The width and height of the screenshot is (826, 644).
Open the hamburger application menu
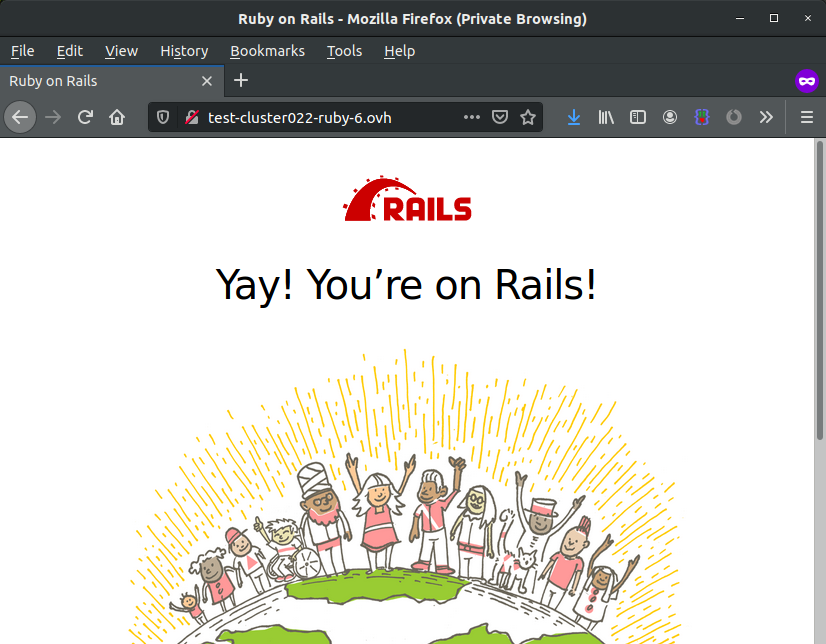806,117
